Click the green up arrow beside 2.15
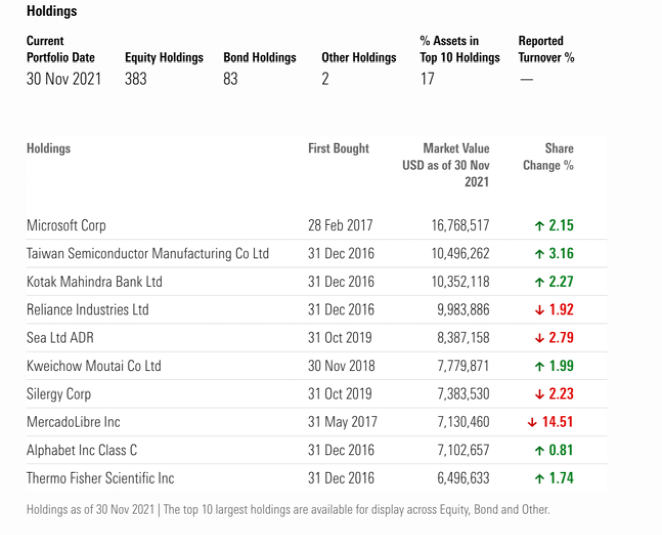Image resolution: width=662 pixels, height=535 pixels. tap(539, 226)
